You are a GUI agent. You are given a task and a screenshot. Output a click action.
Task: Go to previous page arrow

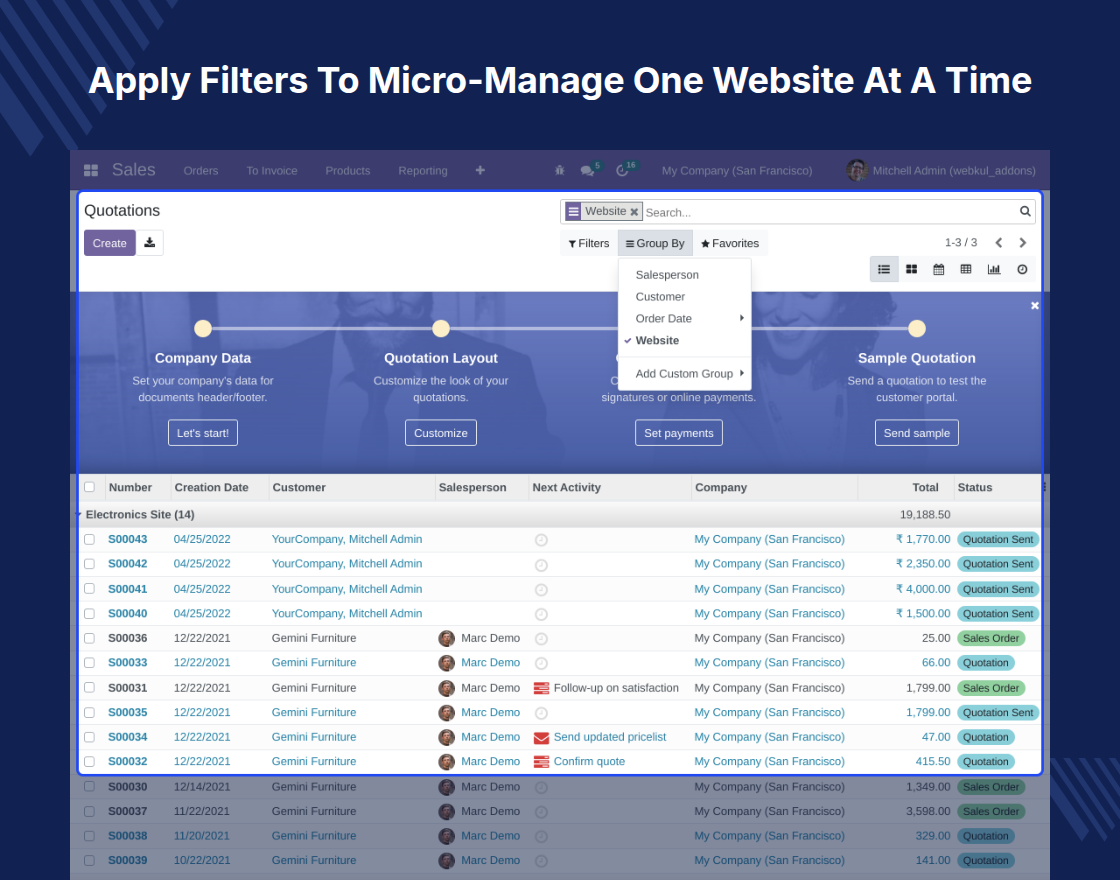click(x=999, y=243)
